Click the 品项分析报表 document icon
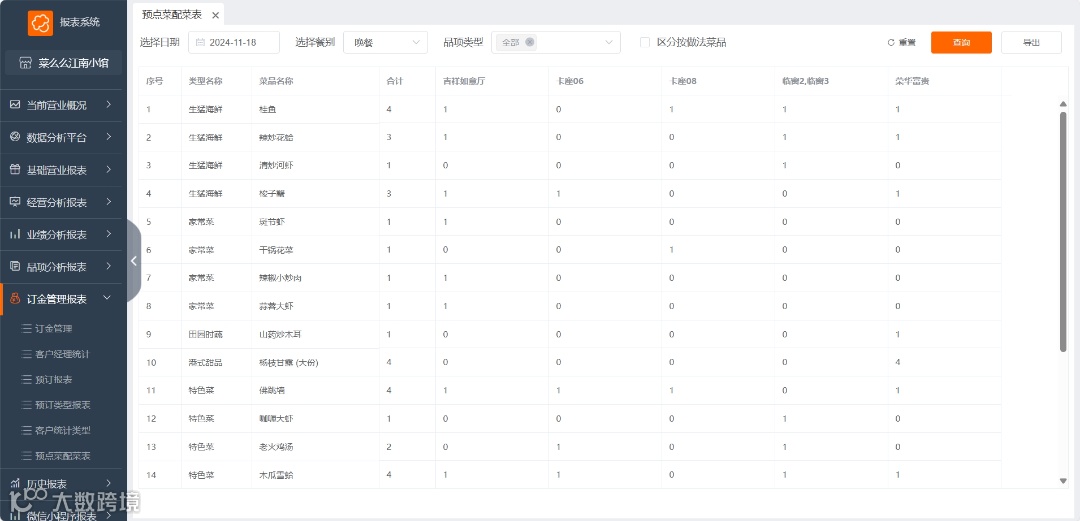Screen dimensions: 1080x521 point(15,266)
